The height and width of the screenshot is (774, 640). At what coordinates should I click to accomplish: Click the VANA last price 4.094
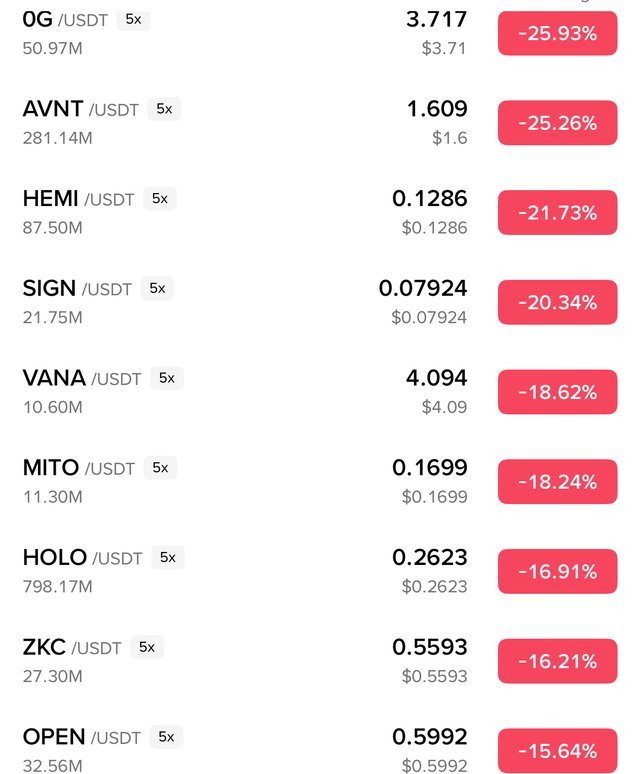(436, 379)
